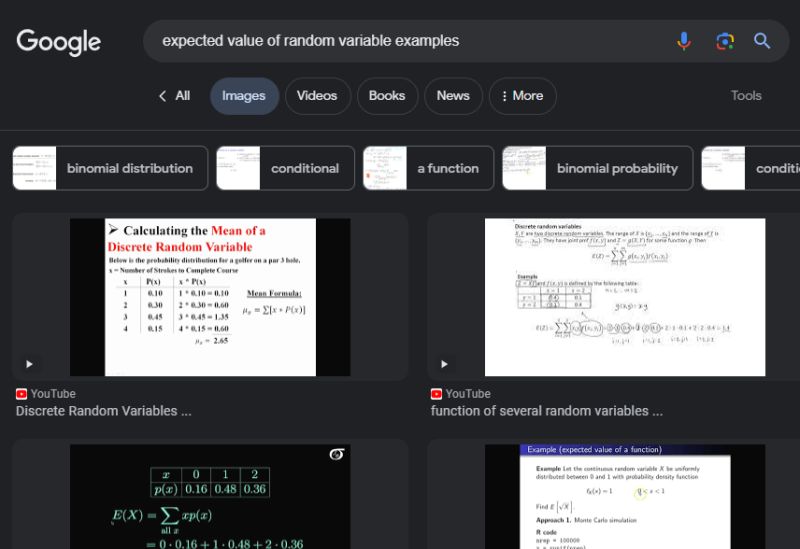Click YouTube source label under the golfer mean video
The height and width of the screenshot is (549, 800).
click(x=53, y=394)
